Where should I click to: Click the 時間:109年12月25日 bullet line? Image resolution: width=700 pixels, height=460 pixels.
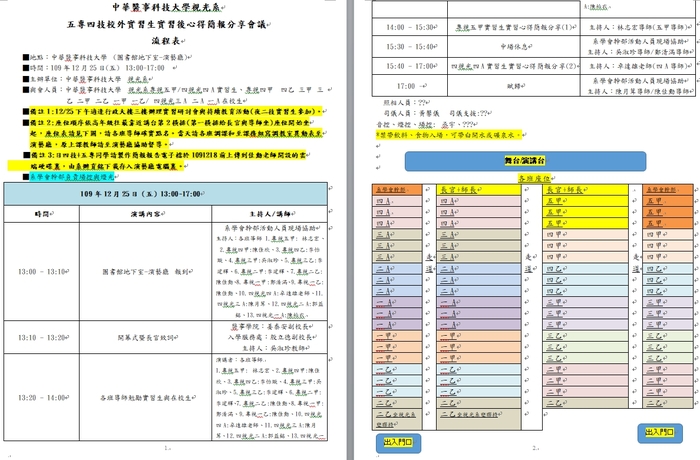[x=94, y=68]
